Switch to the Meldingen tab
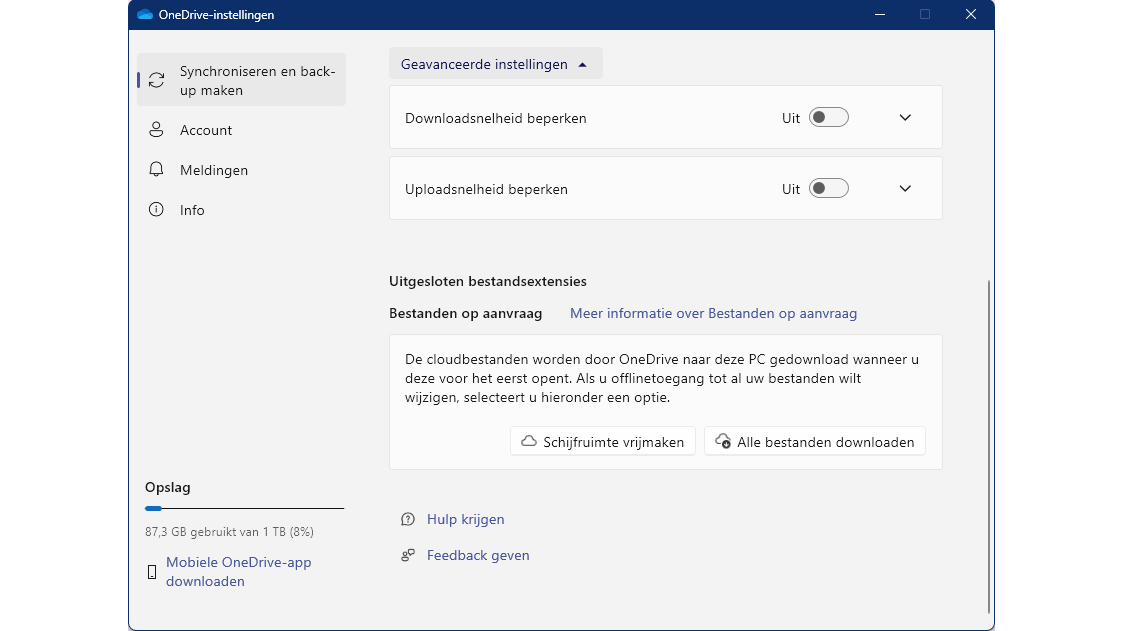Viewport: 1122px width, 631px height. tap(214, 170)
